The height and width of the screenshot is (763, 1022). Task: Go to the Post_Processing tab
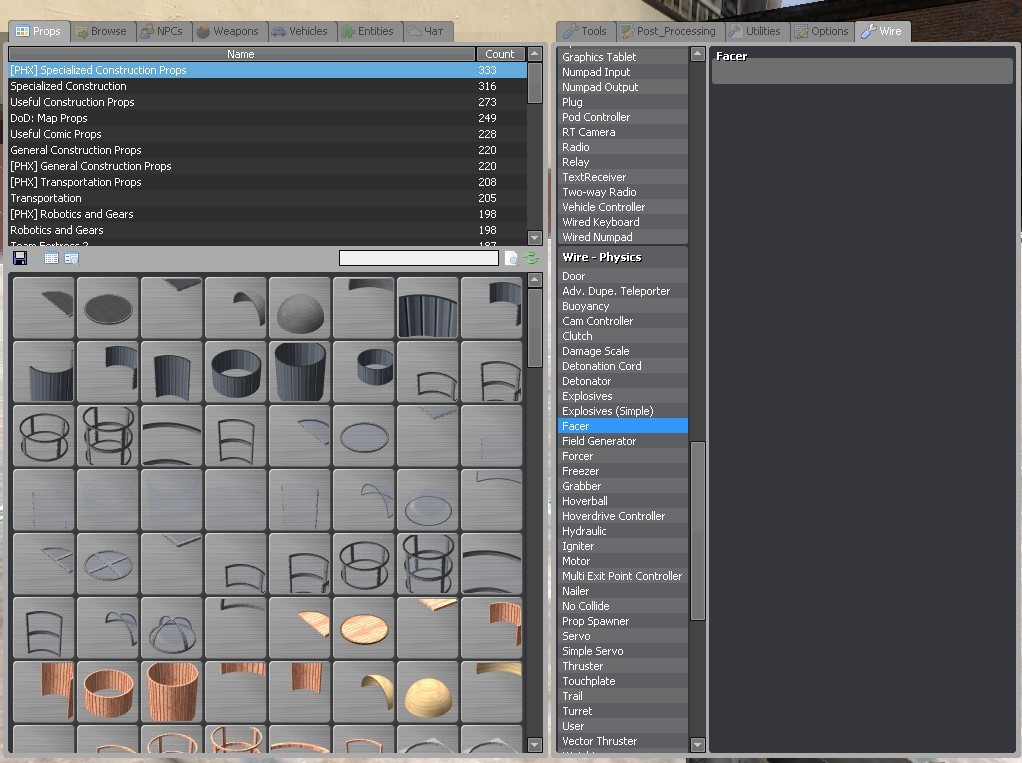click(667, 31)
